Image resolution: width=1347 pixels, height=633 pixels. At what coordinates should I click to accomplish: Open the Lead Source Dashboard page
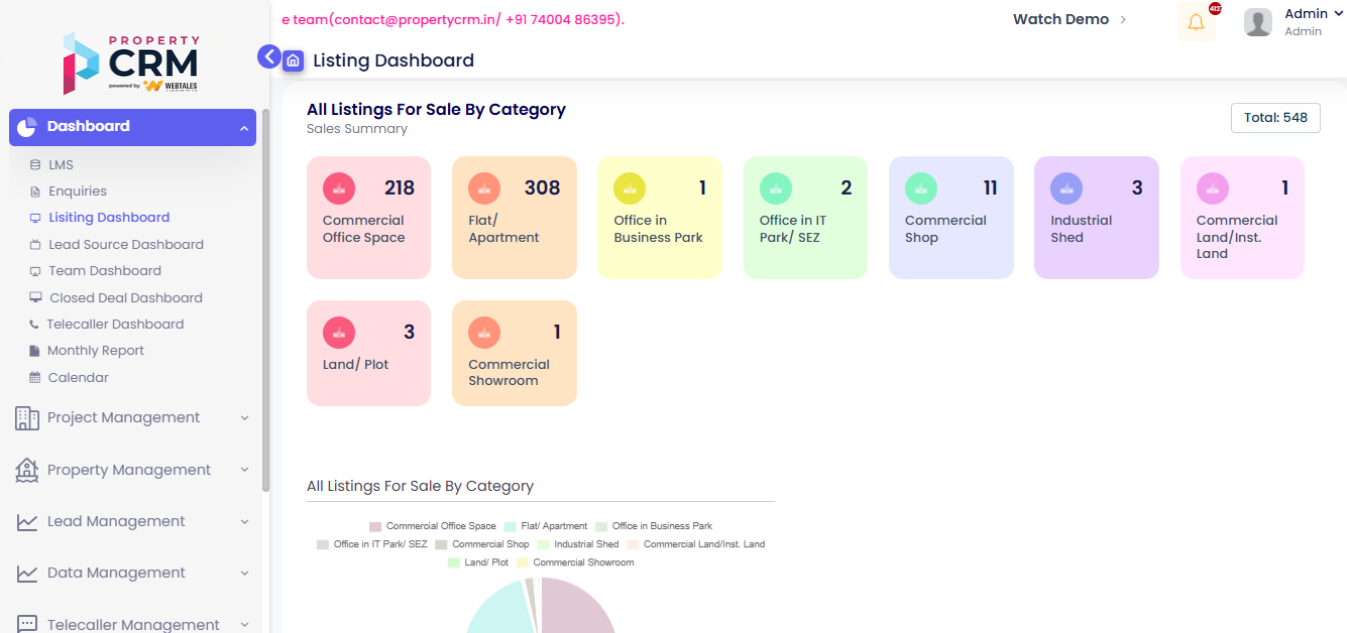point(126,244)
